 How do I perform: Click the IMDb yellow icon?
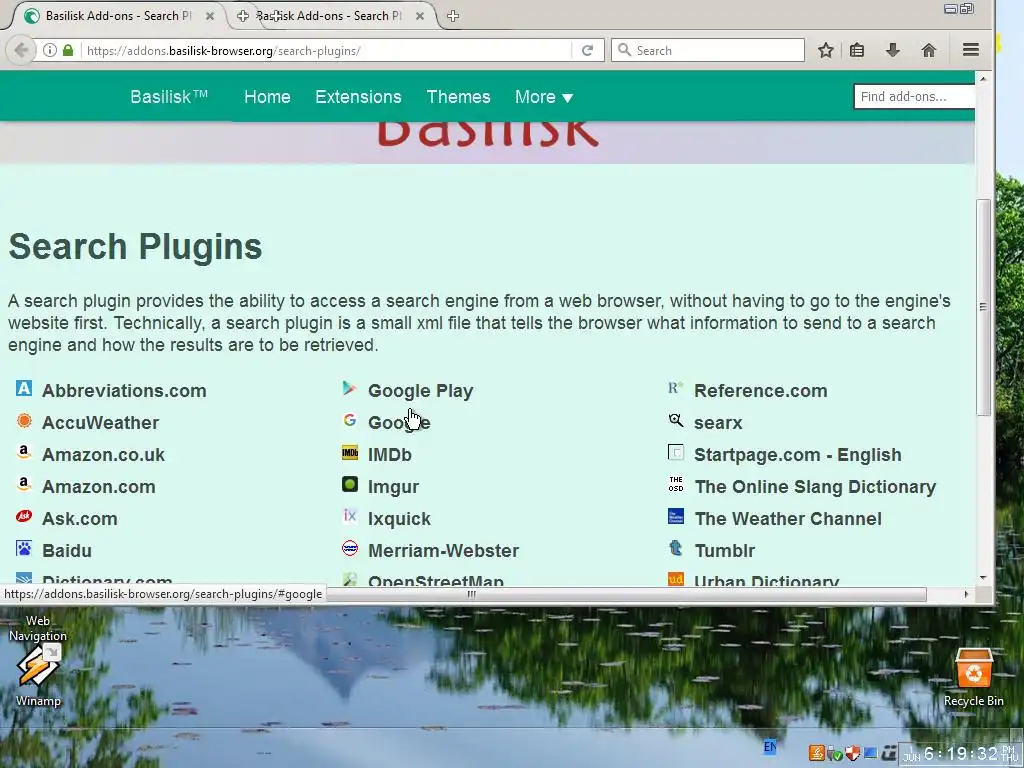(x=349, y=453)
